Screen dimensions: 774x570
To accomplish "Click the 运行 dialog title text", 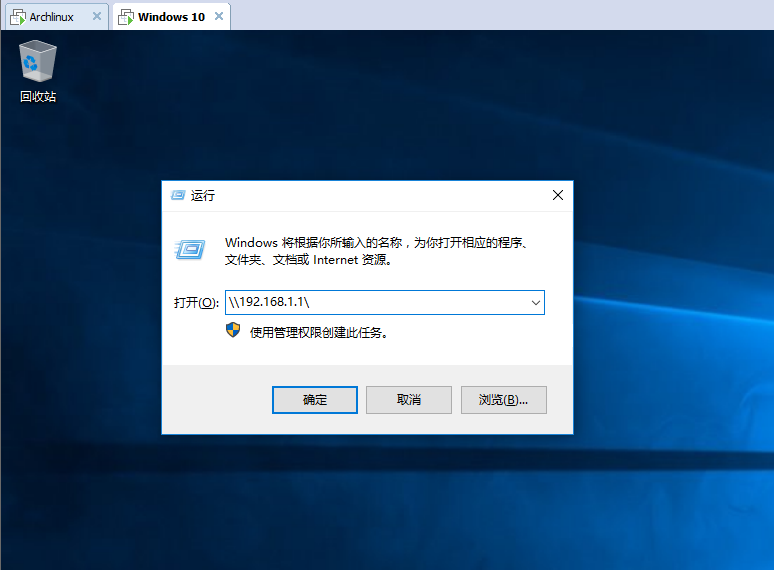I will (203, 195).
